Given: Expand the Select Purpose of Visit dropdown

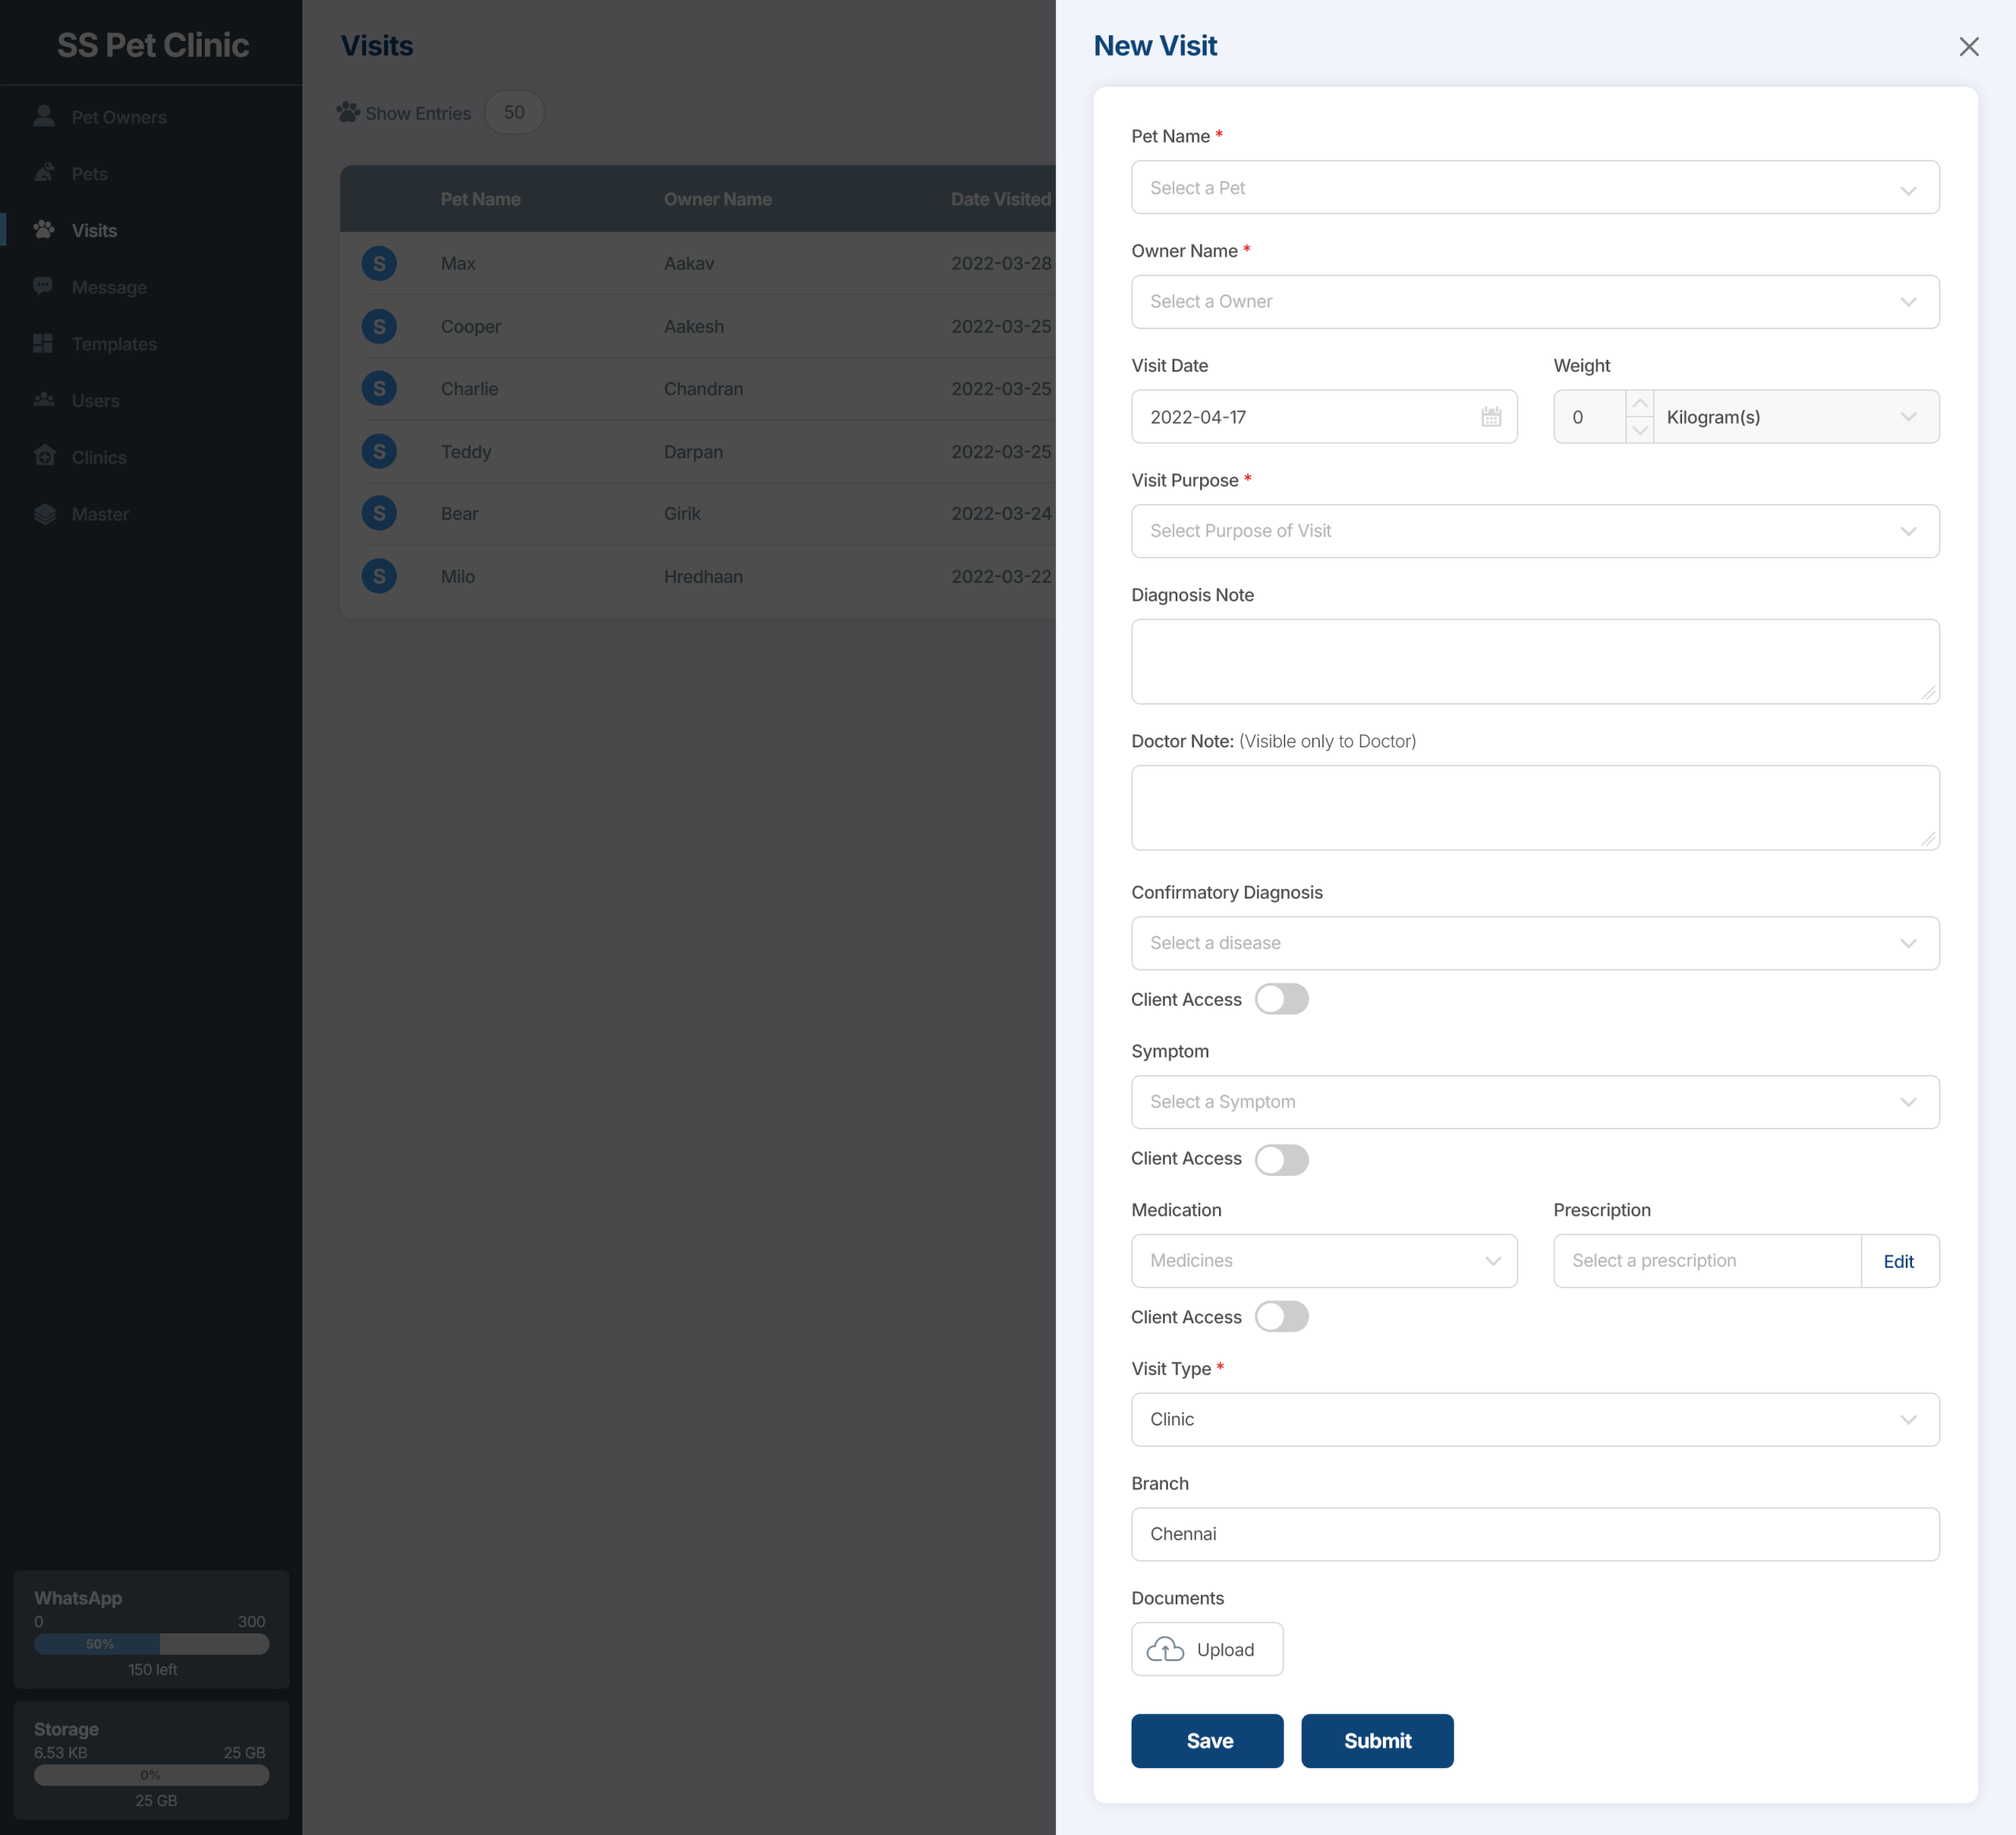Looking at the screenshot, I should 1535,531.
